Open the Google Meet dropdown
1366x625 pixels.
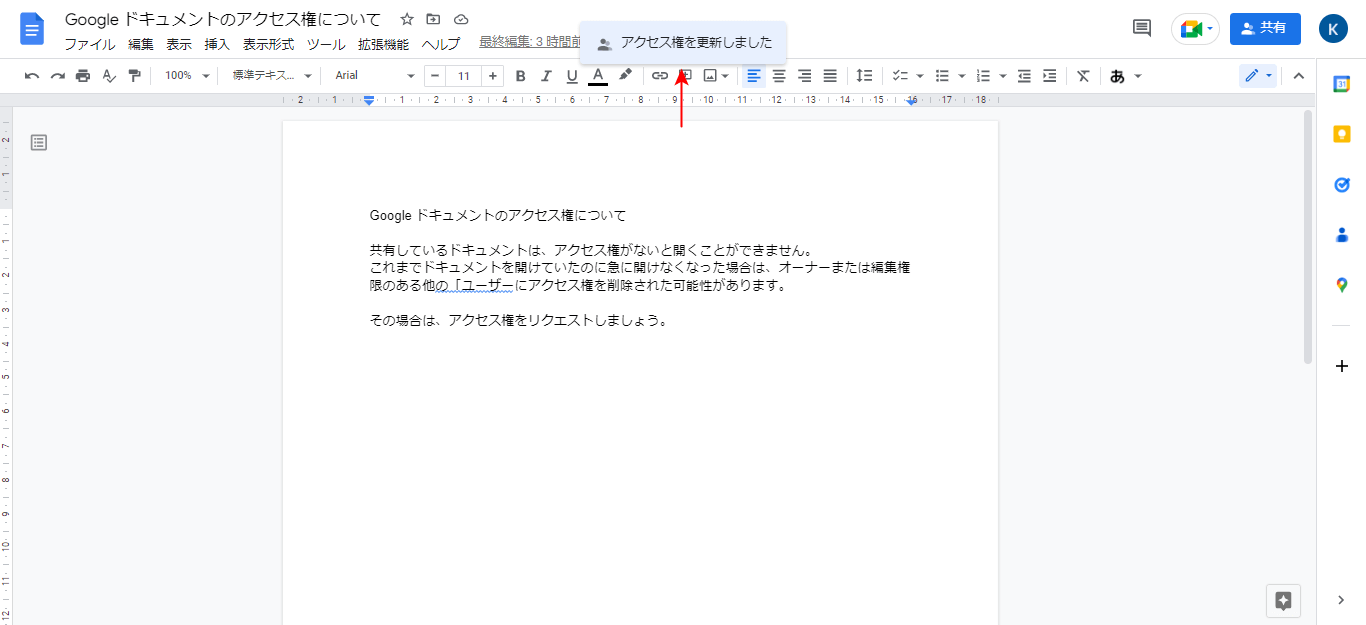click(1195, 29)
